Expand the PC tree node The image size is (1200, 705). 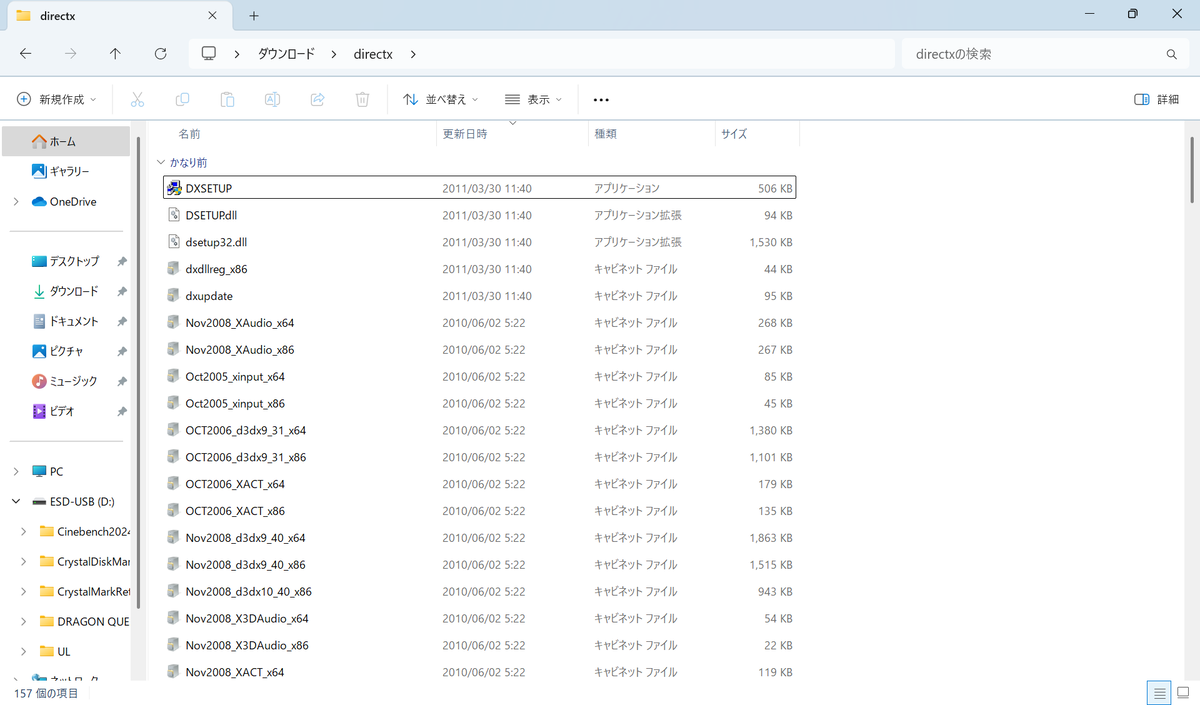click(16, 471)
